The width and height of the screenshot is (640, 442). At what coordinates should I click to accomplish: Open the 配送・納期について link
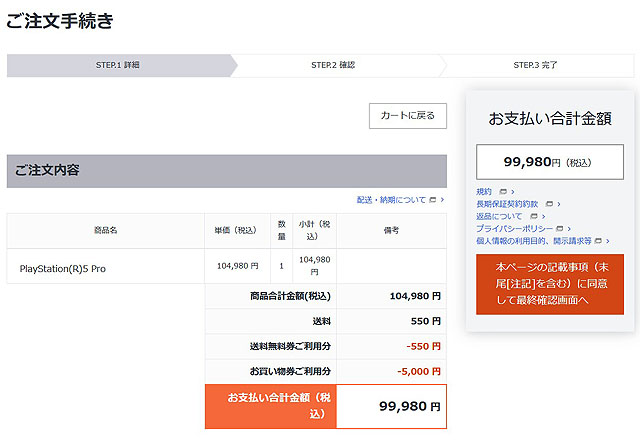coord(391,200)
